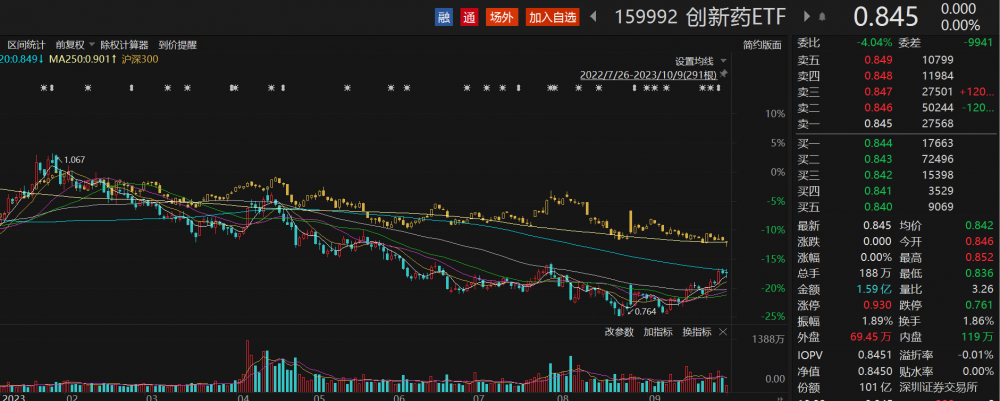Open the 区间统计 interval statistics tool
This screenshot has height=401, width=1000.
pyautogui.click(x=27, y=45)
